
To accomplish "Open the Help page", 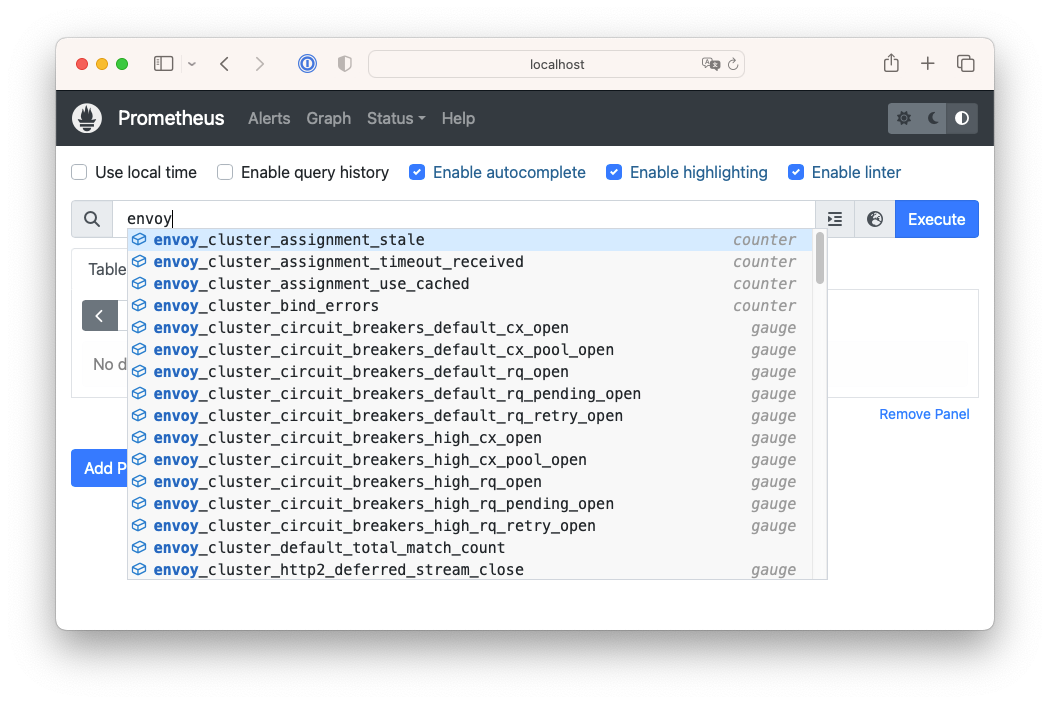I will [458, 119].
